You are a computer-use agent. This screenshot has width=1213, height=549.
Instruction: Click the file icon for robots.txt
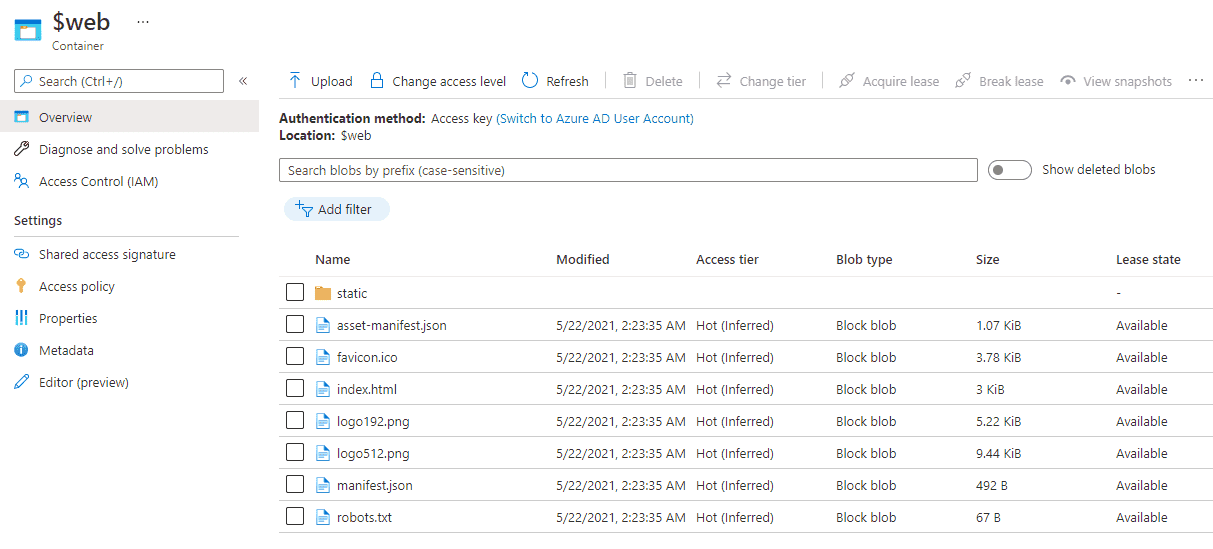point(322,517)
